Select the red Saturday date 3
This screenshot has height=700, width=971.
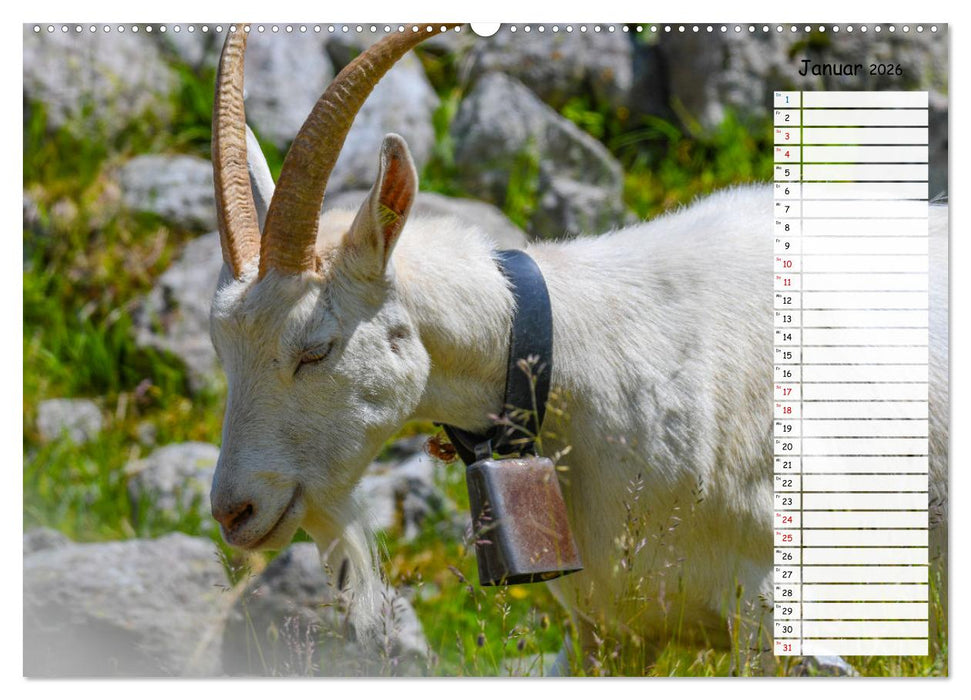tap(787, 135)
